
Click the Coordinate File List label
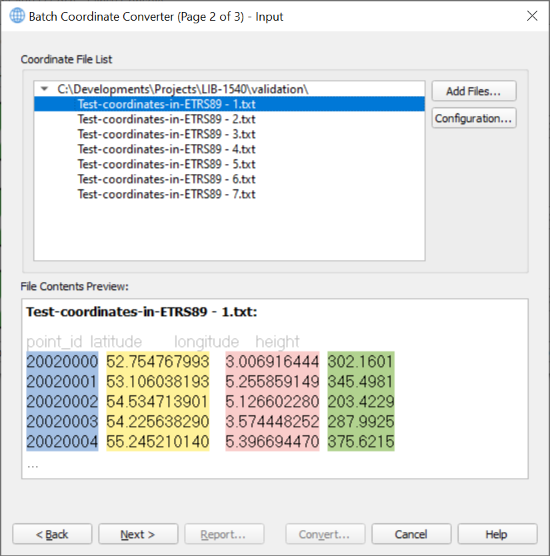tap(66, 59)
